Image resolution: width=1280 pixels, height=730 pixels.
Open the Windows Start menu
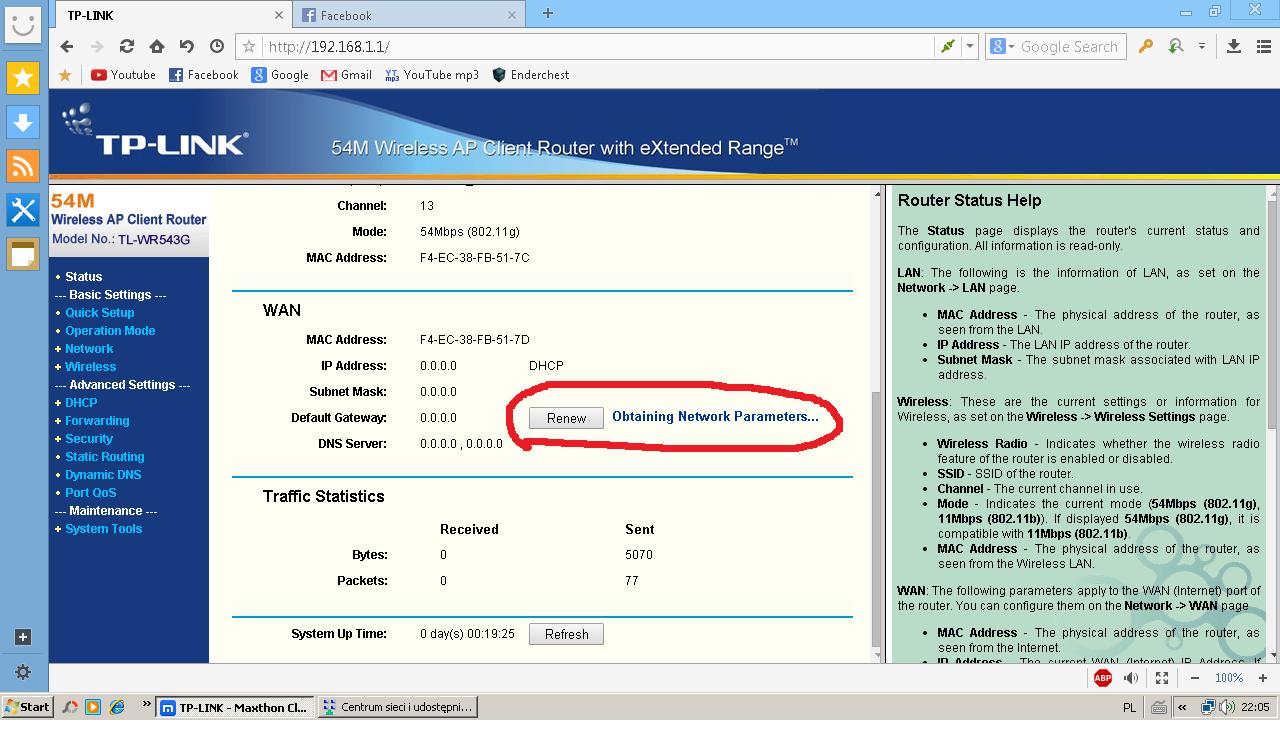click(x=27, y=706)
